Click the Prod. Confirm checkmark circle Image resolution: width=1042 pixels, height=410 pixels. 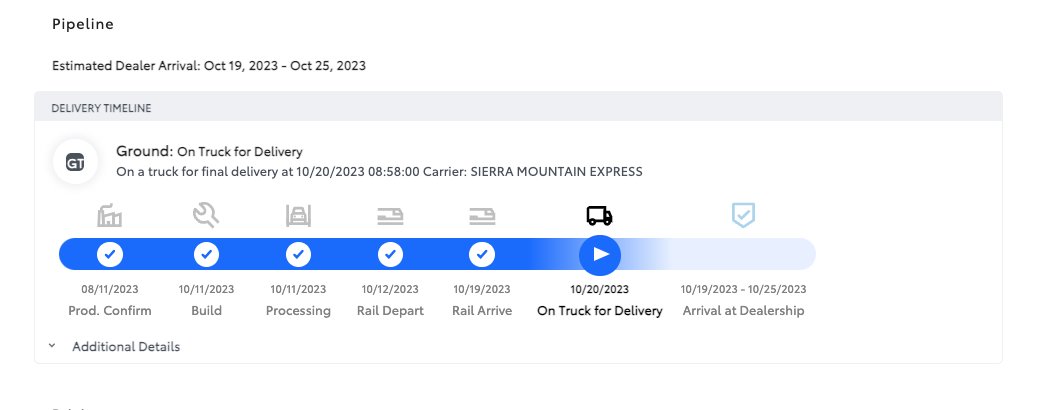point(110,255)
